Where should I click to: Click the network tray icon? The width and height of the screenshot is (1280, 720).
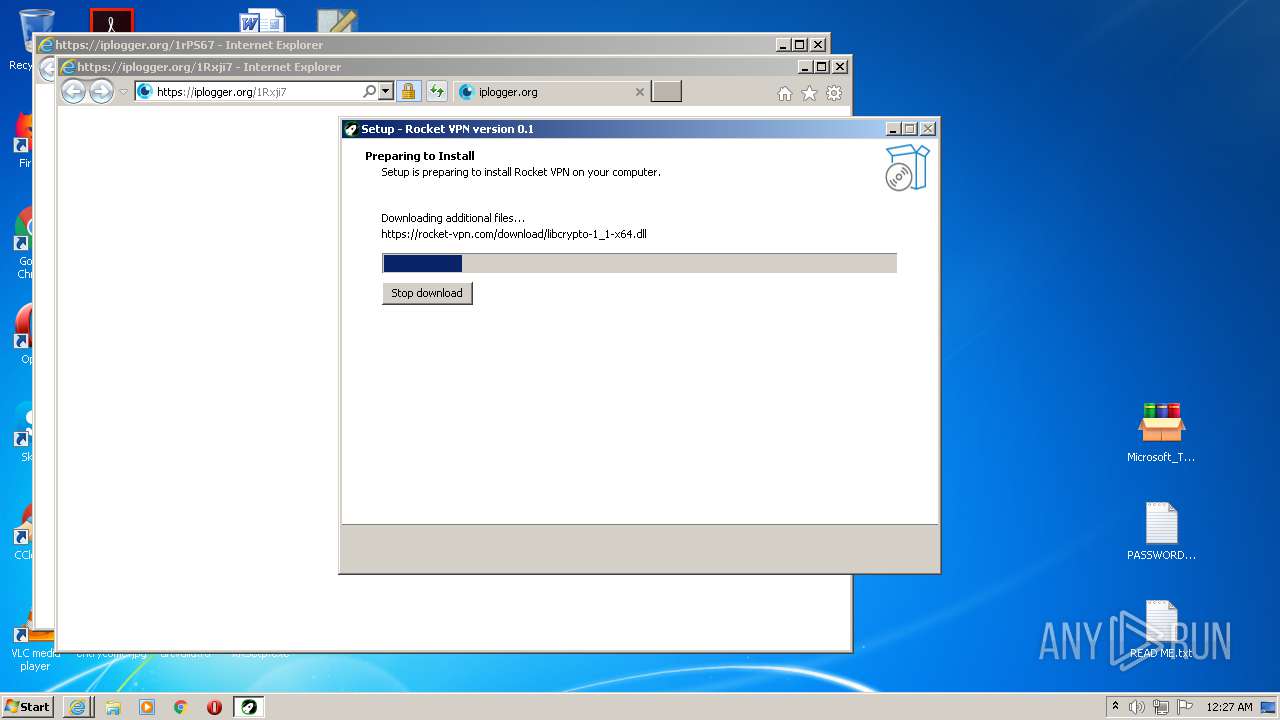pos(1161,707)
